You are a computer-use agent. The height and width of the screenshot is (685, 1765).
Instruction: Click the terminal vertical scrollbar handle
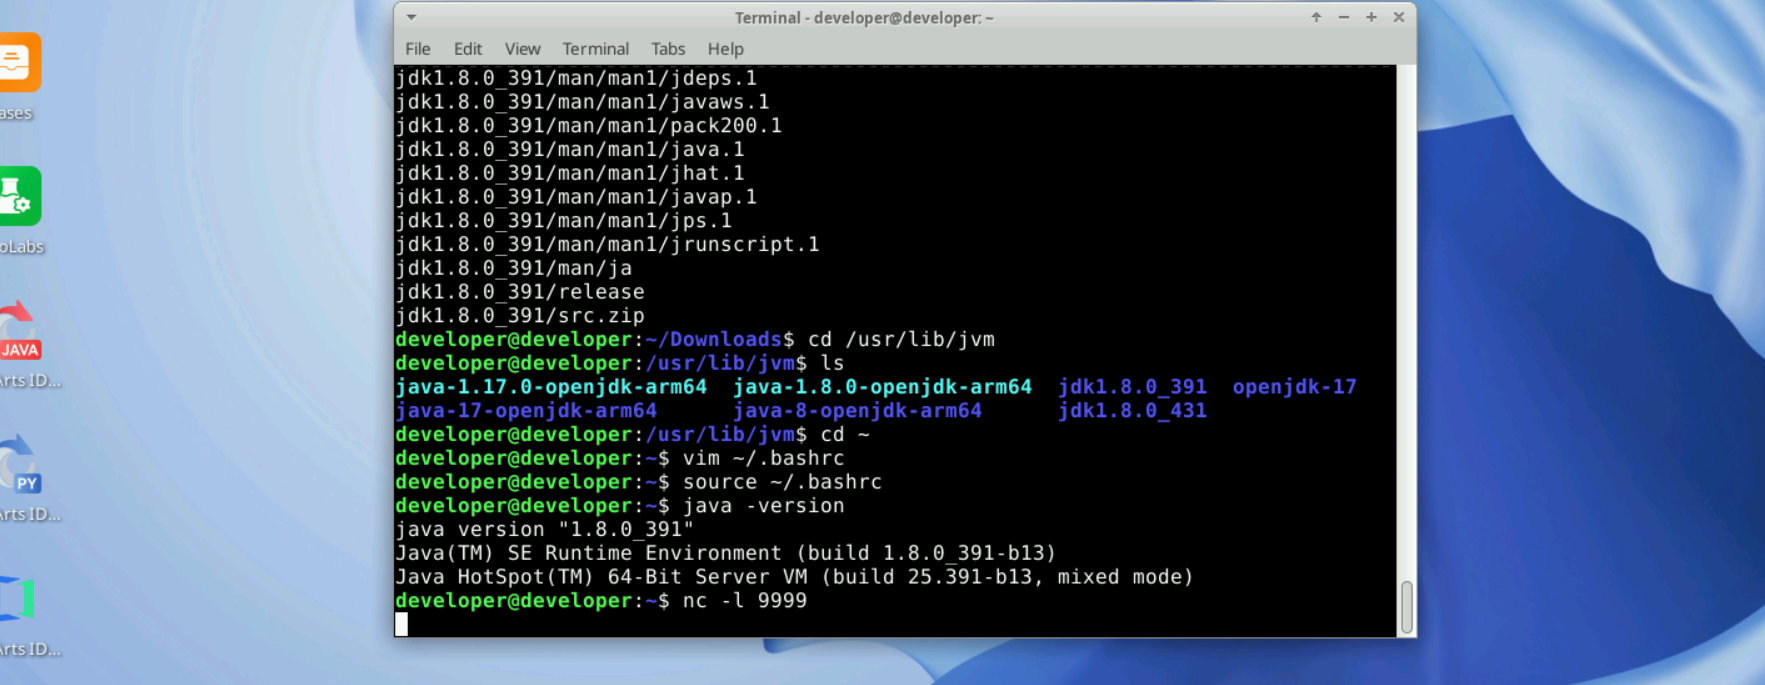pos(1406,607)
